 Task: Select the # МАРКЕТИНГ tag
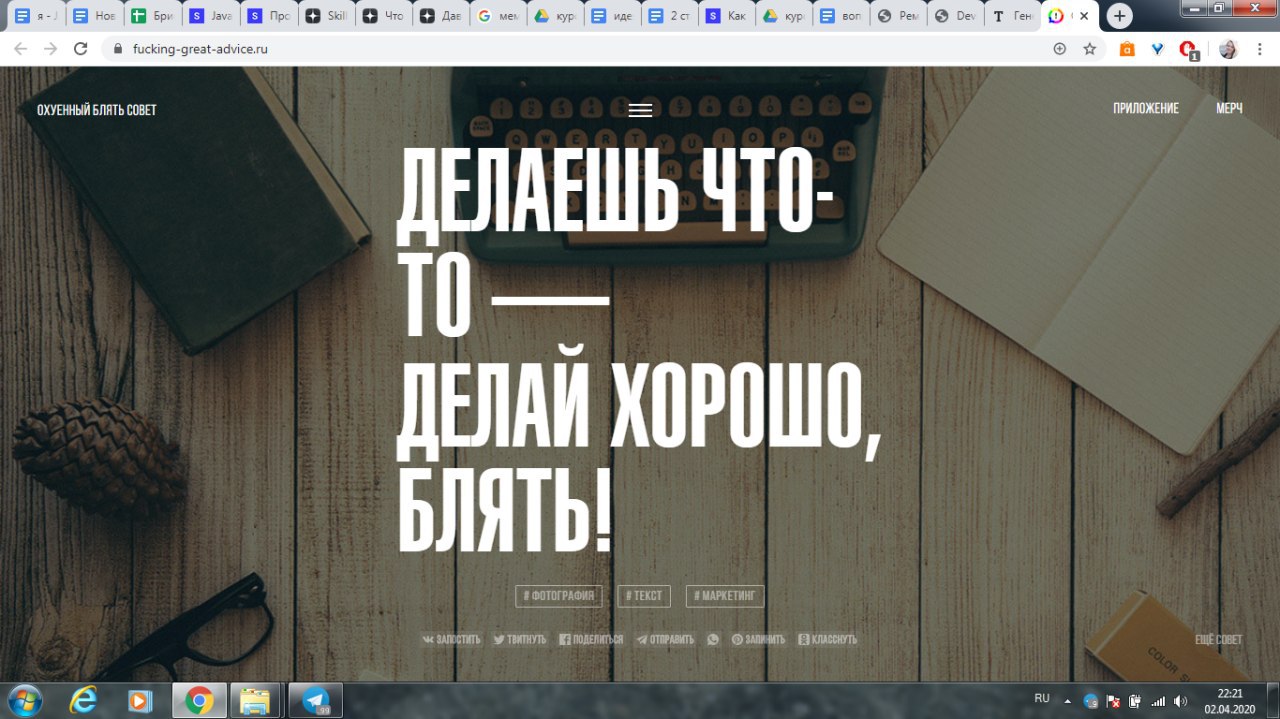pyautogui.click(x=725, y=596)
